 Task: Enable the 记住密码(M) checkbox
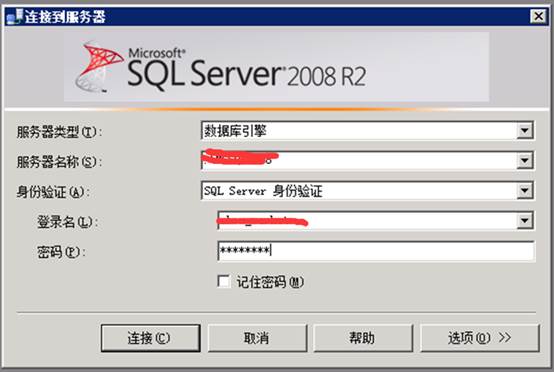click(224, 282)
